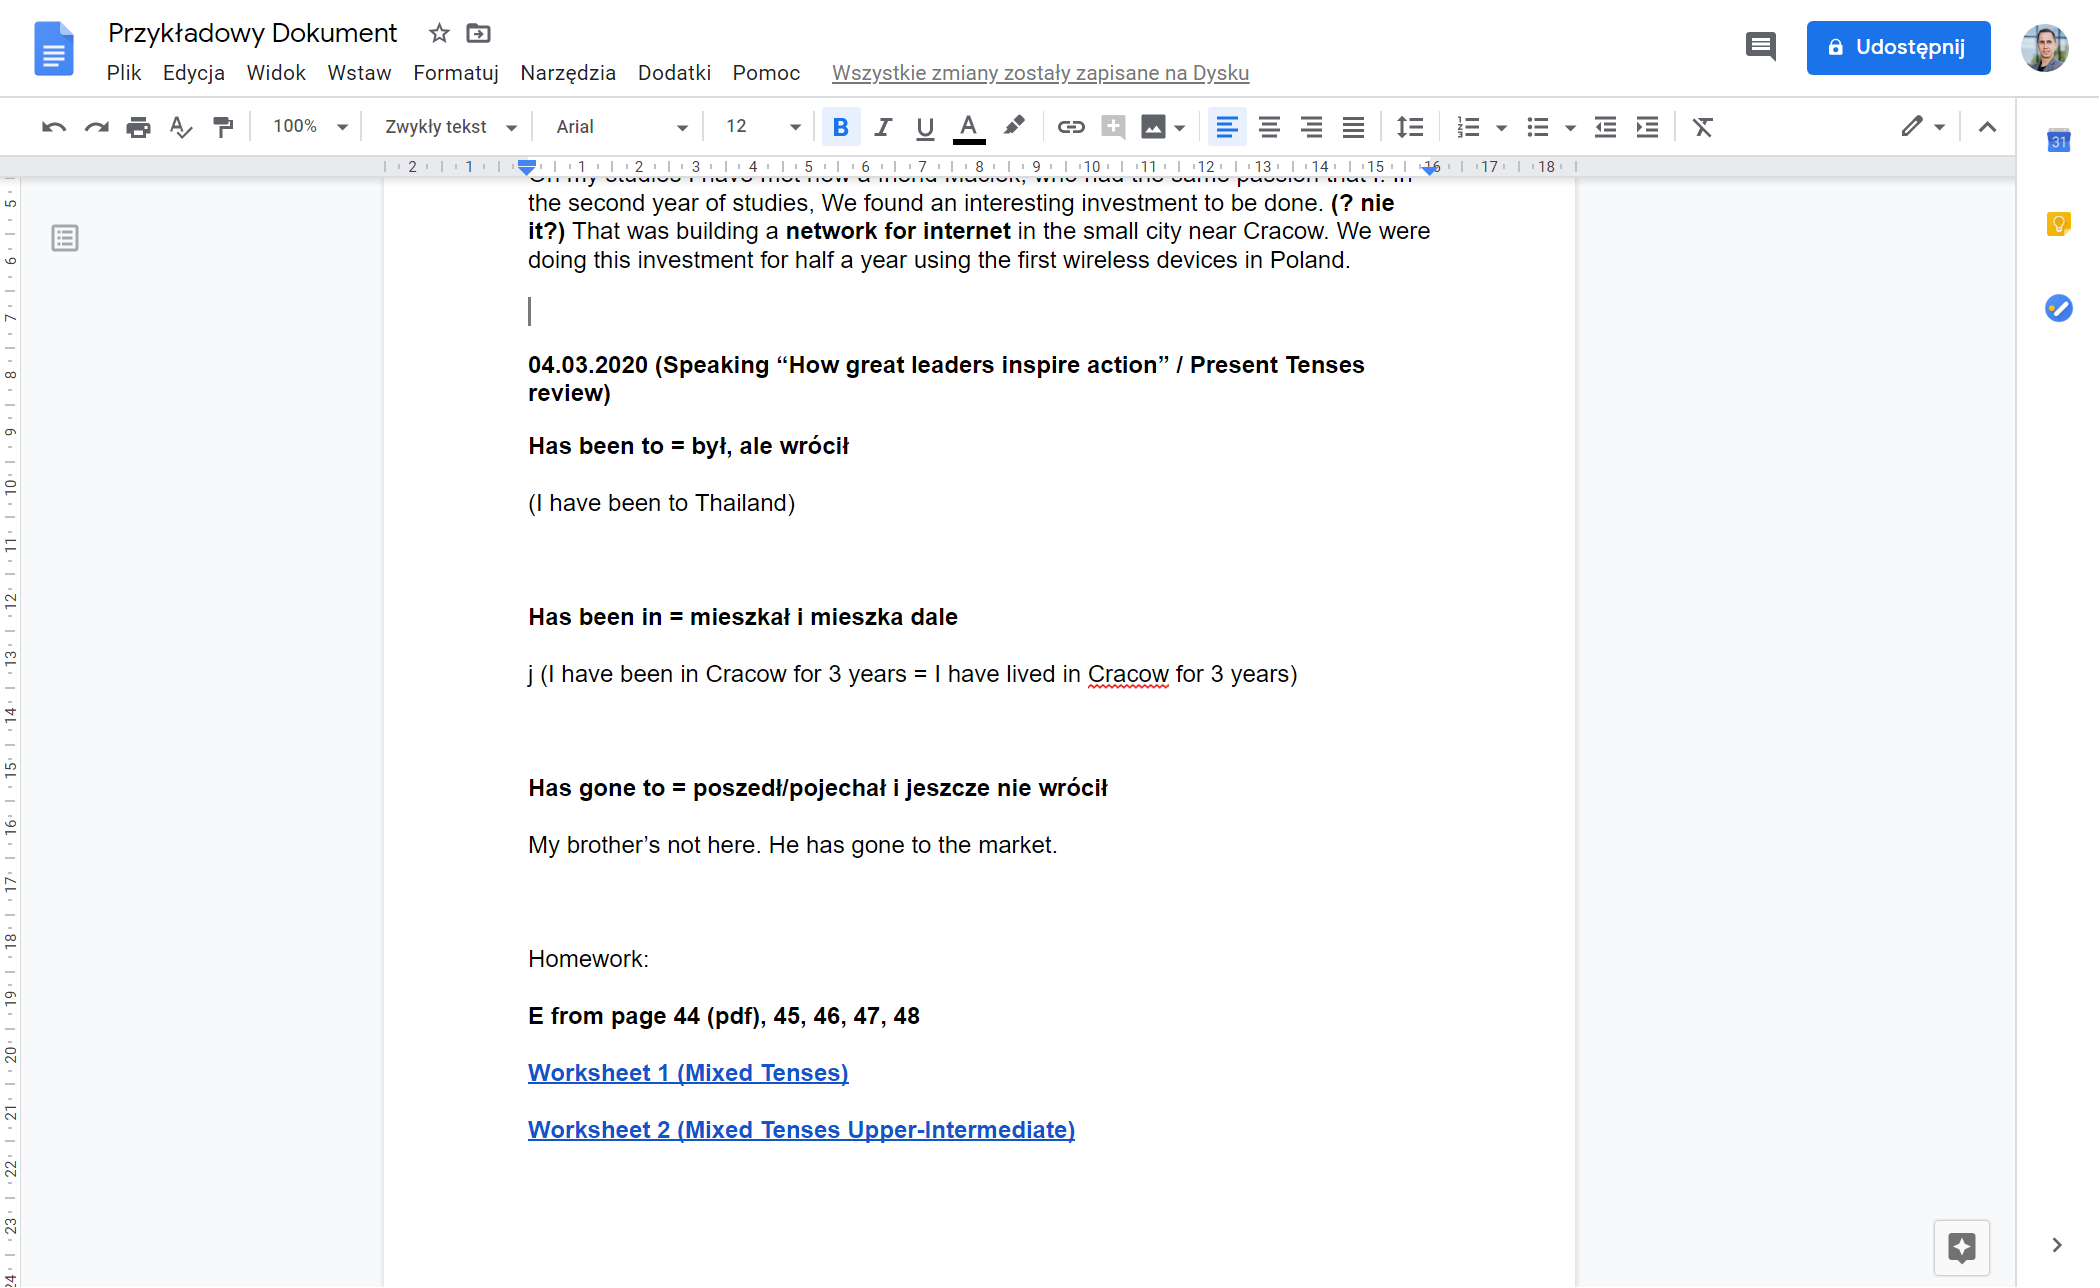
Task: Open the document outline icon
Action: pos(65,238)
